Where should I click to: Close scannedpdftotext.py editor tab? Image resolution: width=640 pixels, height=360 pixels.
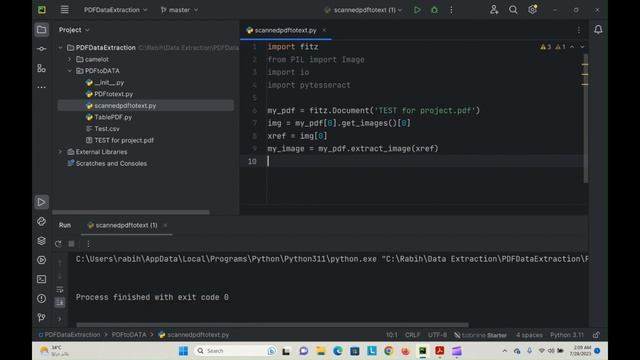324,30
